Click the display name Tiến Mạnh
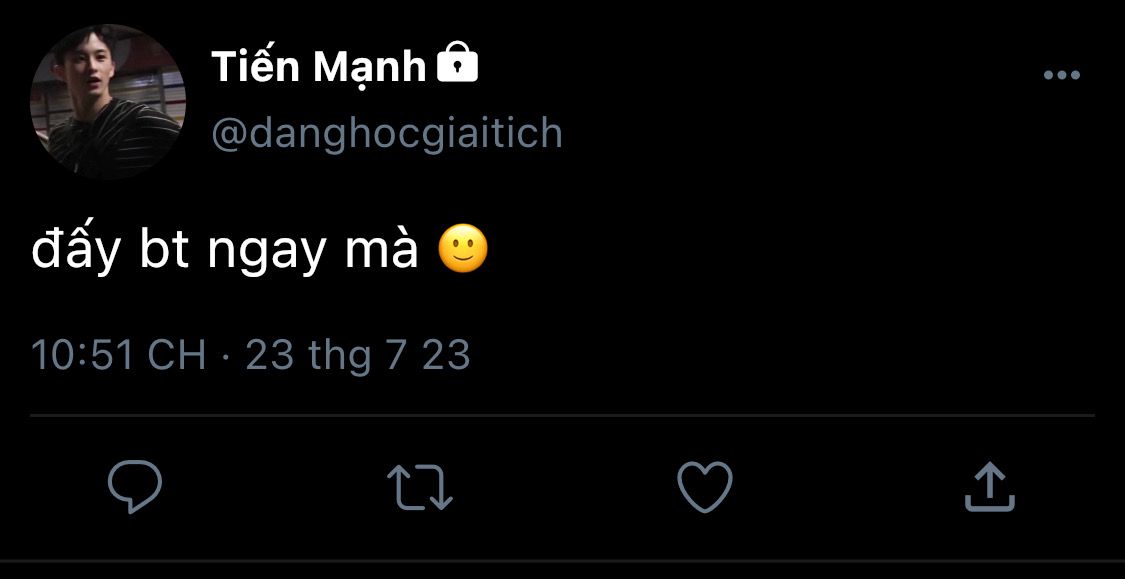The width and height of the screenshot is (1125, 579). click(318, 67)
